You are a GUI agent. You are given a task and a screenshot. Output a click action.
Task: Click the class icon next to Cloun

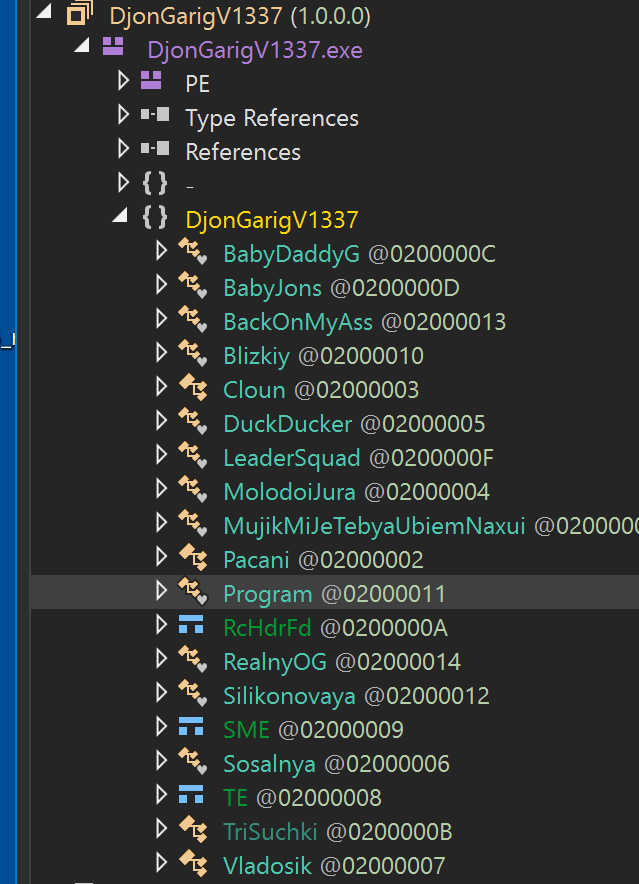coord(192,389)
